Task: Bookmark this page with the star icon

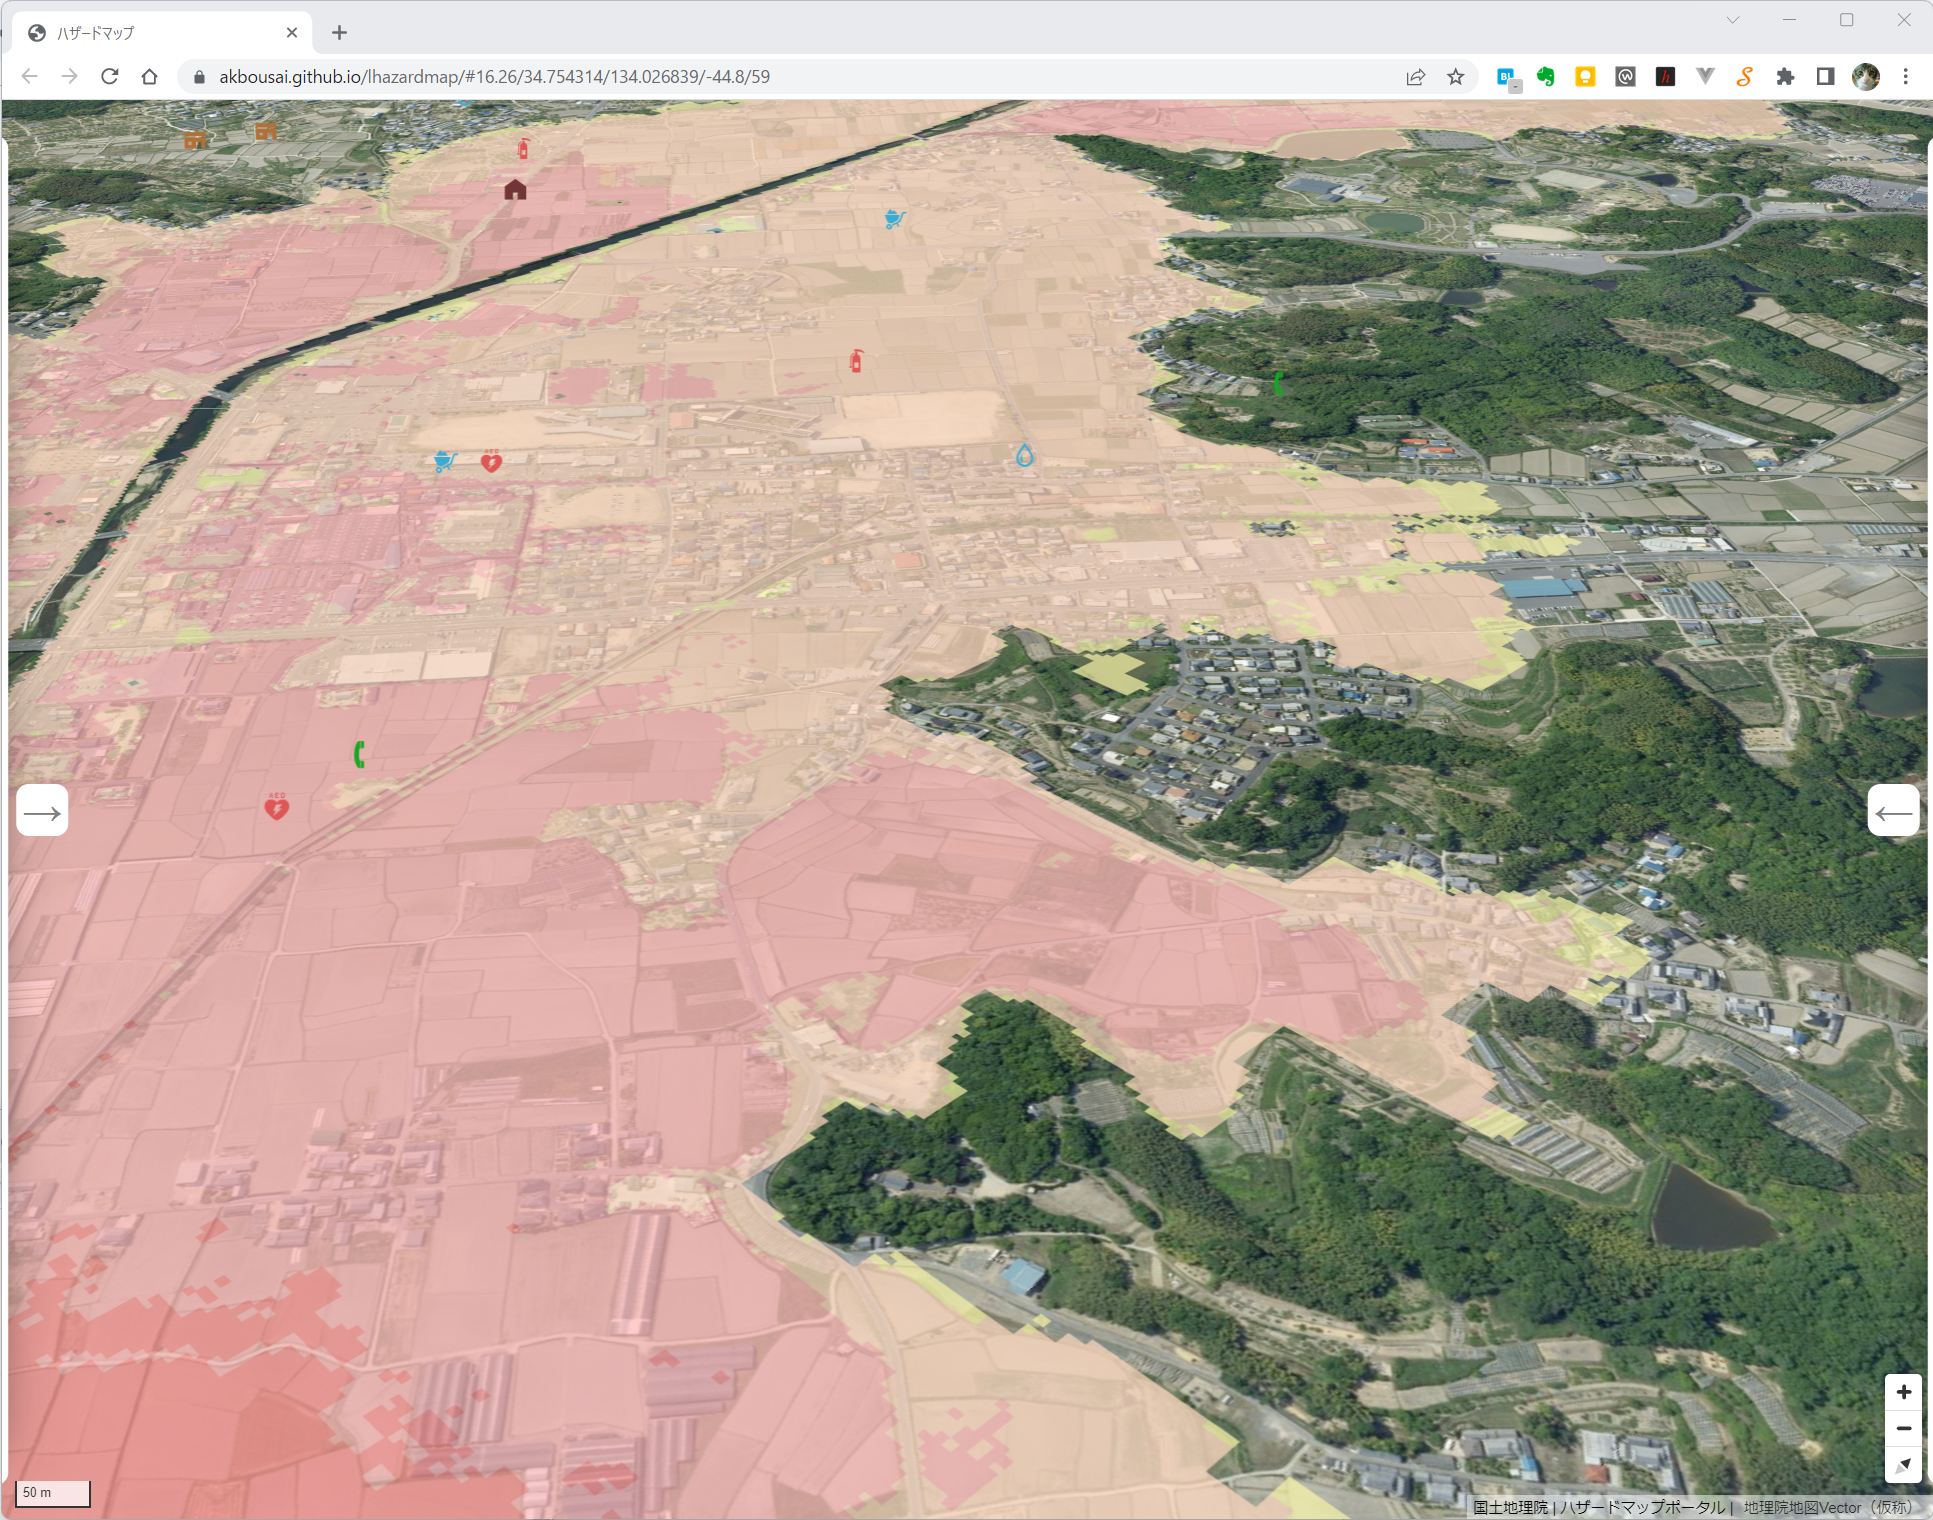Action: 1456,77
